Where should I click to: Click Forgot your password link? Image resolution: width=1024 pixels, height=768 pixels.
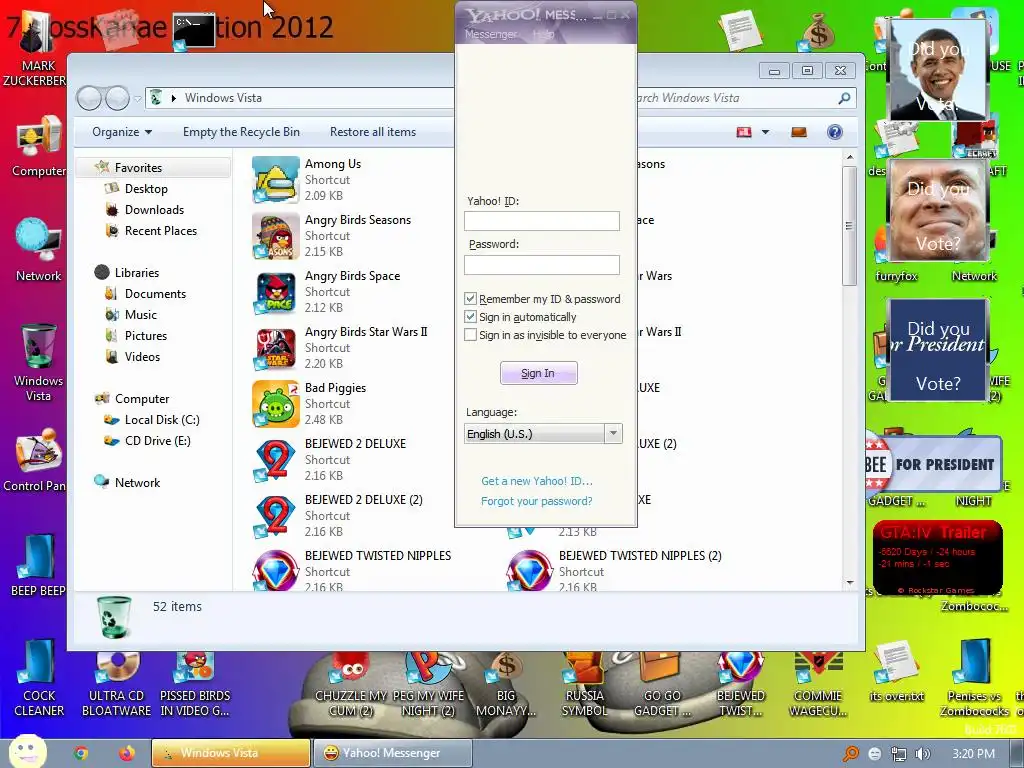(537, 502)
